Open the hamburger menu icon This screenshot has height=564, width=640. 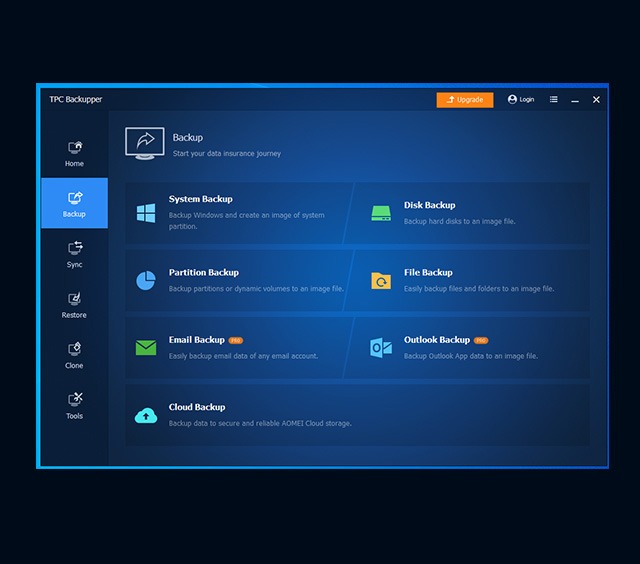pyautogui.click(x=553, y=99)
